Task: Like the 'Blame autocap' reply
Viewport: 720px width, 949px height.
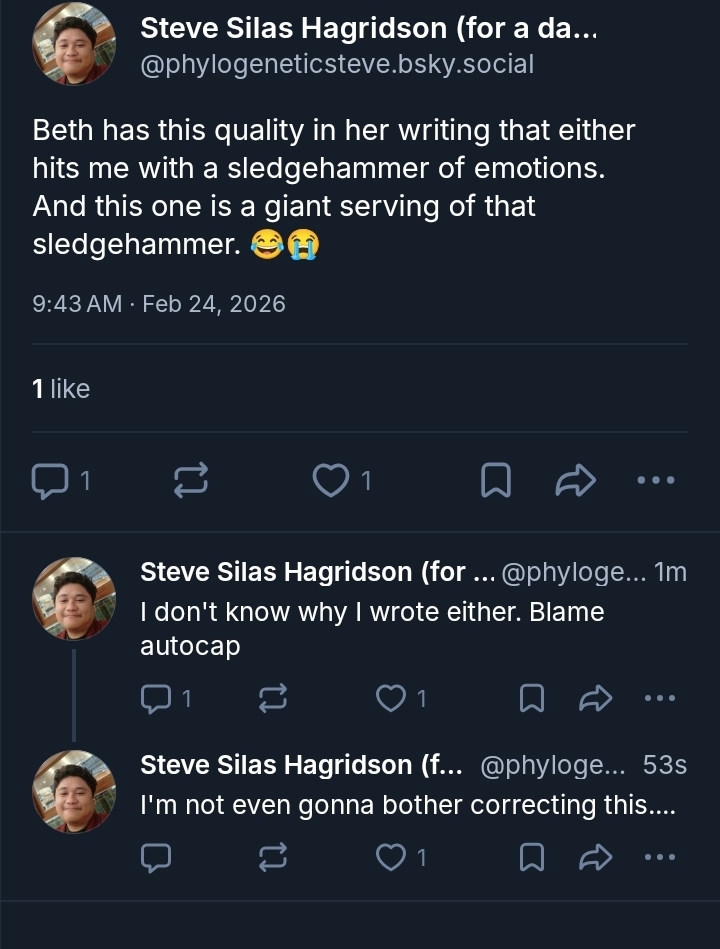Action: (390, 699)
